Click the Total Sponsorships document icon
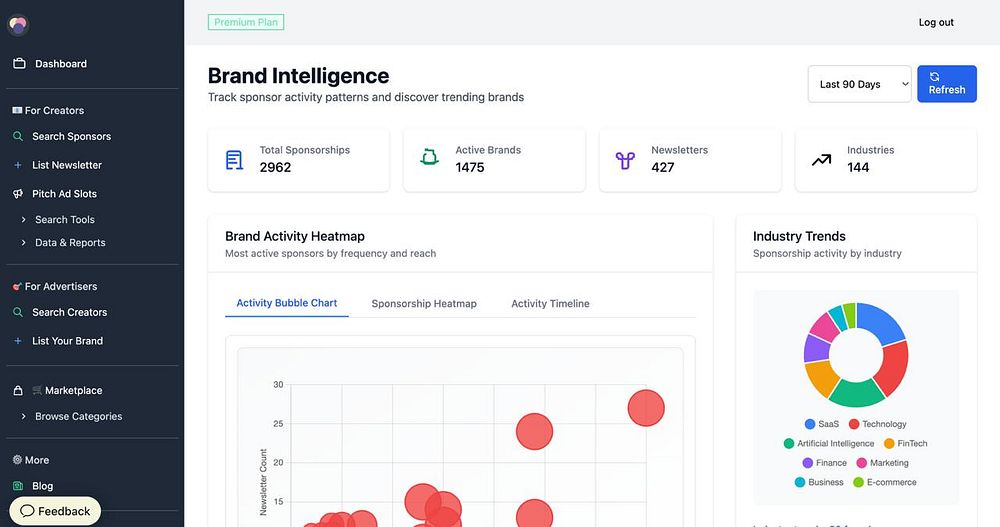Image resolution: width=1000 pixels, height=527 pixels. coord(234,160)
